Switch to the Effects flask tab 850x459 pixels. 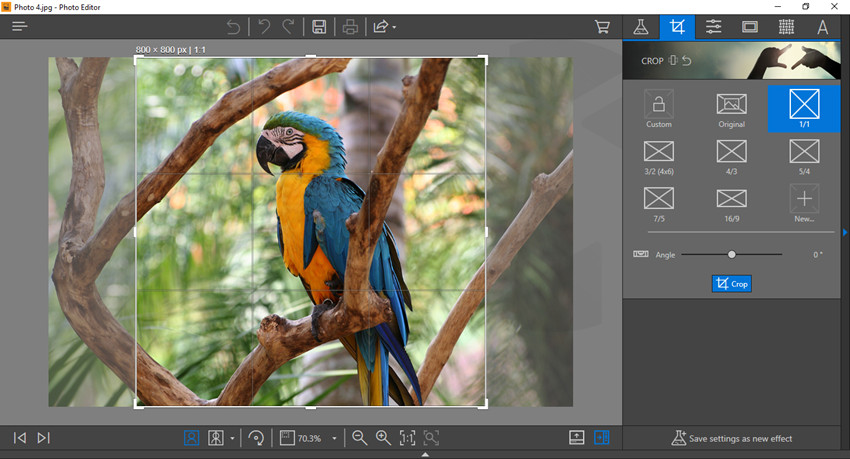[641, 27]
